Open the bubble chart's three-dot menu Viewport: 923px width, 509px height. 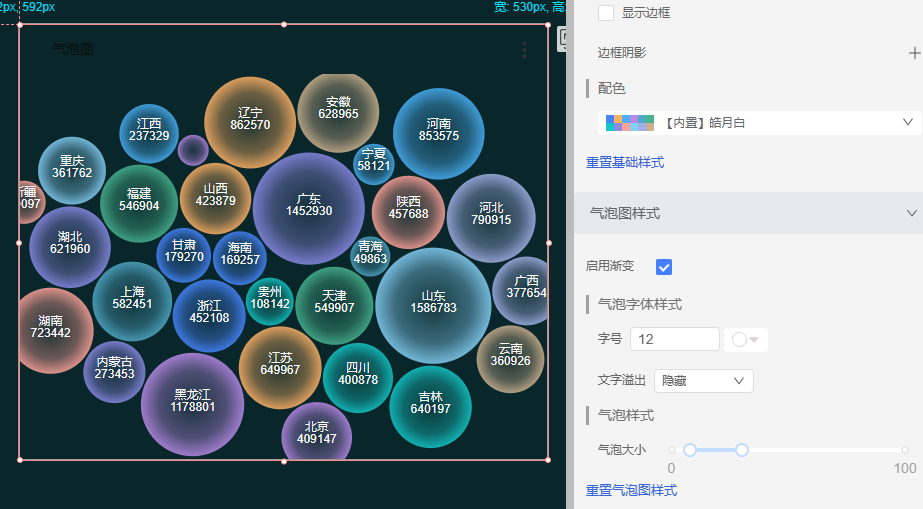click(524, 50)
